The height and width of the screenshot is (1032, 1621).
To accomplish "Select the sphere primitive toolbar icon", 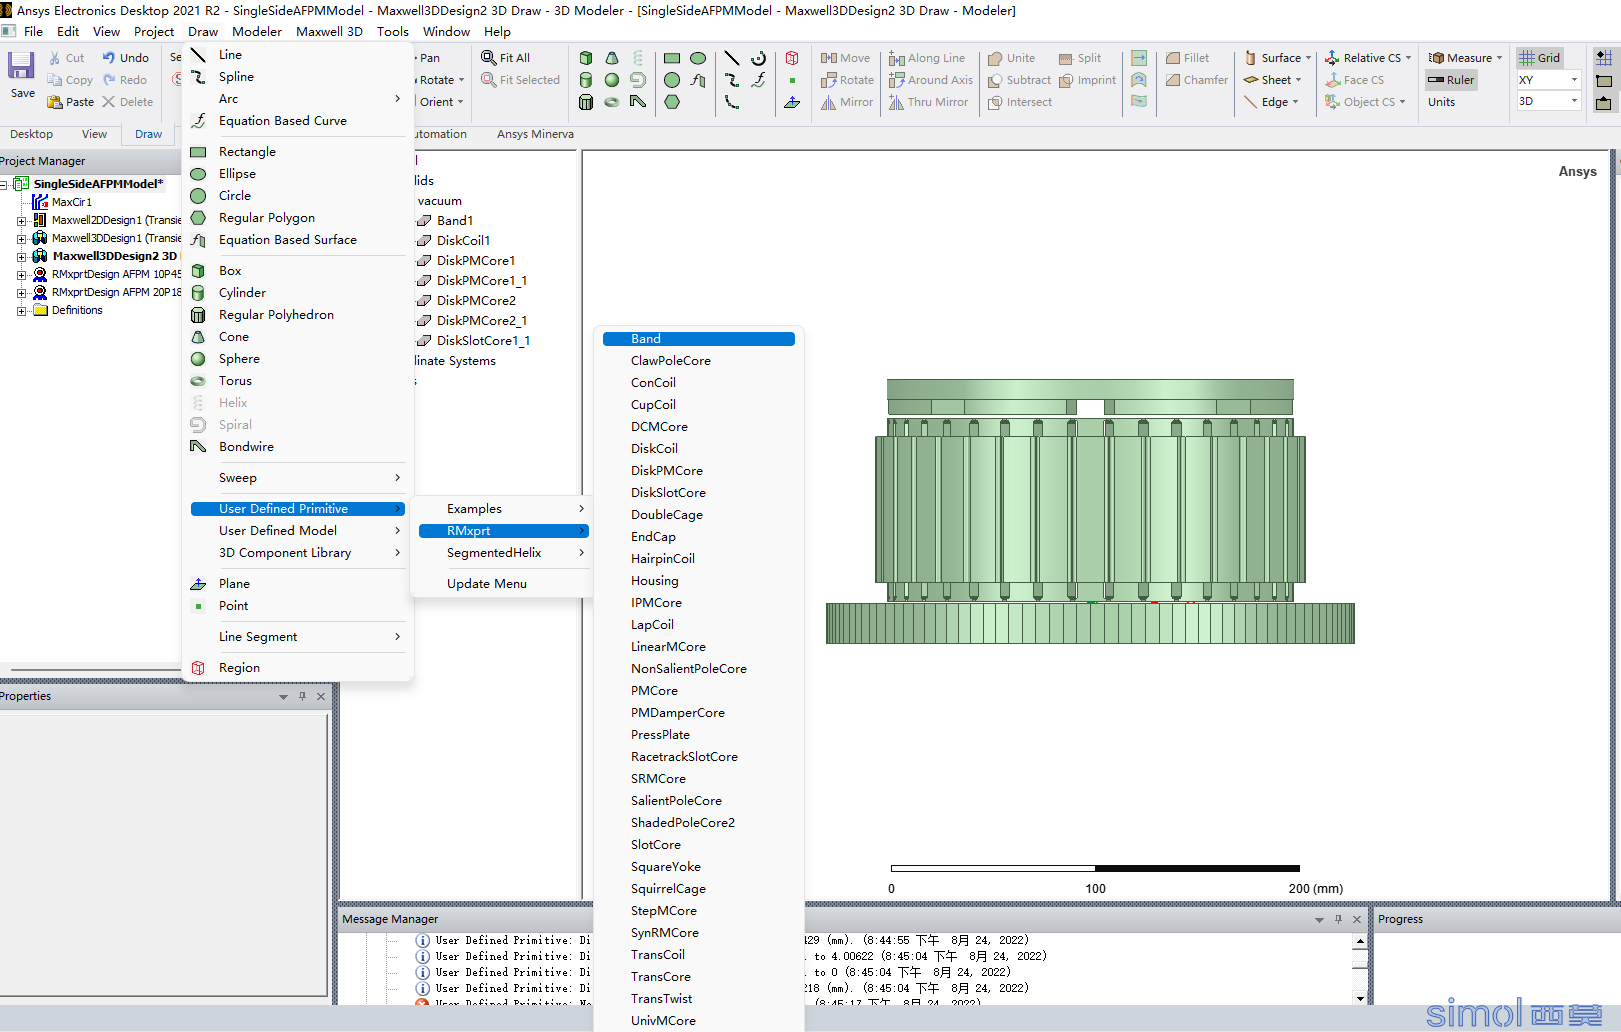I will click(x=612, y=80).
